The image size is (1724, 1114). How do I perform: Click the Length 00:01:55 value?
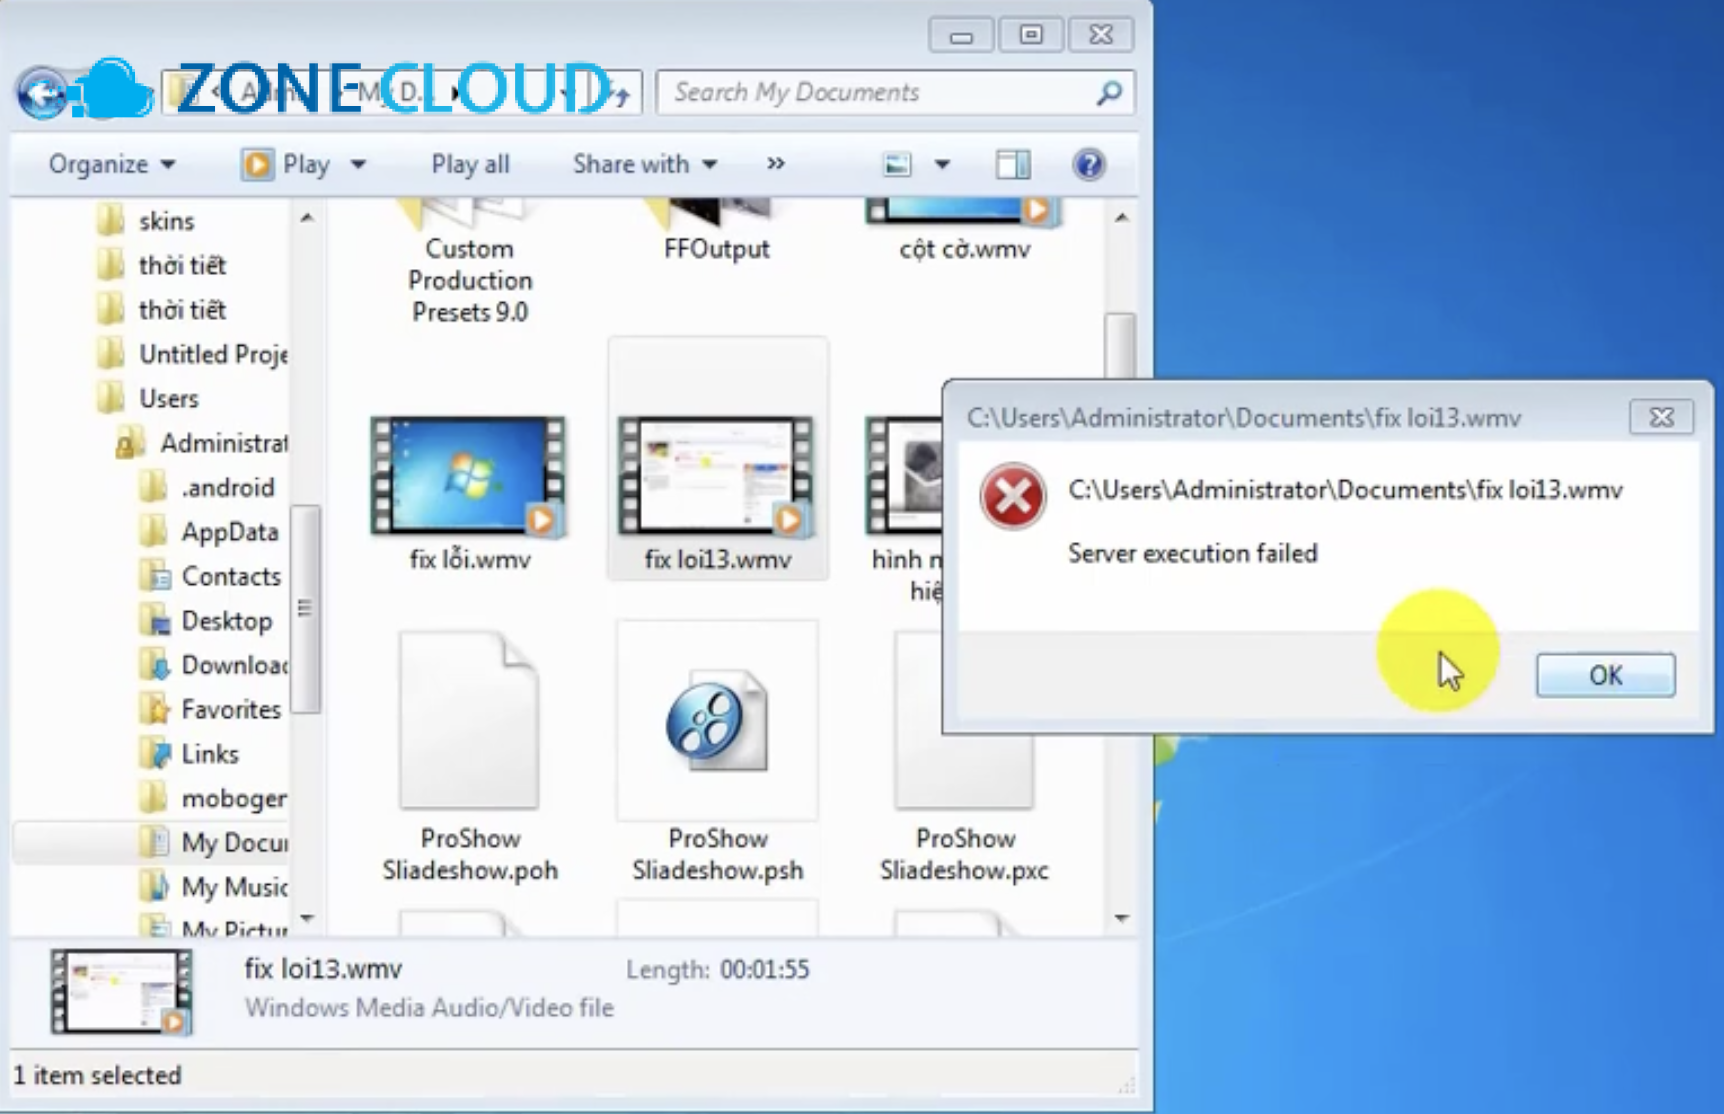click(x=764, y=969)
